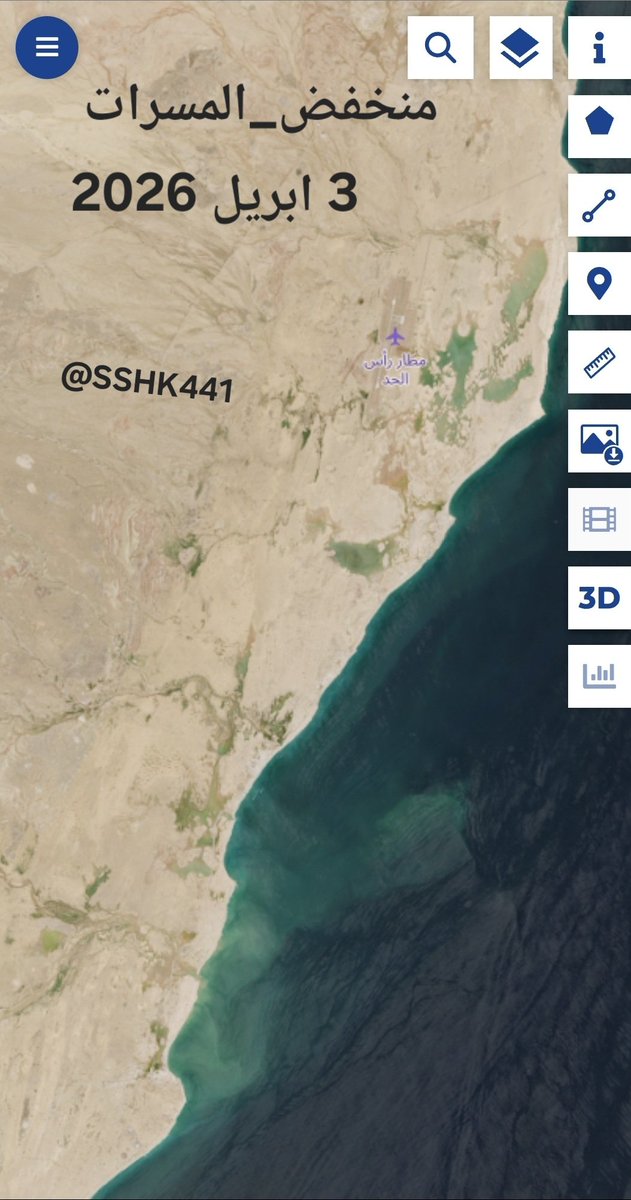Open the image download tool
Screen dimensions: 631x1200
pyautogui.click(x=599, y=441)
